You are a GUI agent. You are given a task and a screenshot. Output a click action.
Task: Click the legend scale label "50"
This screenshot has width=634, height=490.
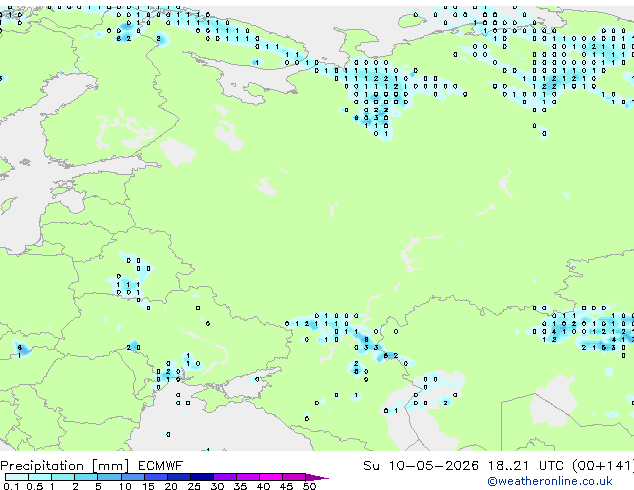click(x=309, y=486)
